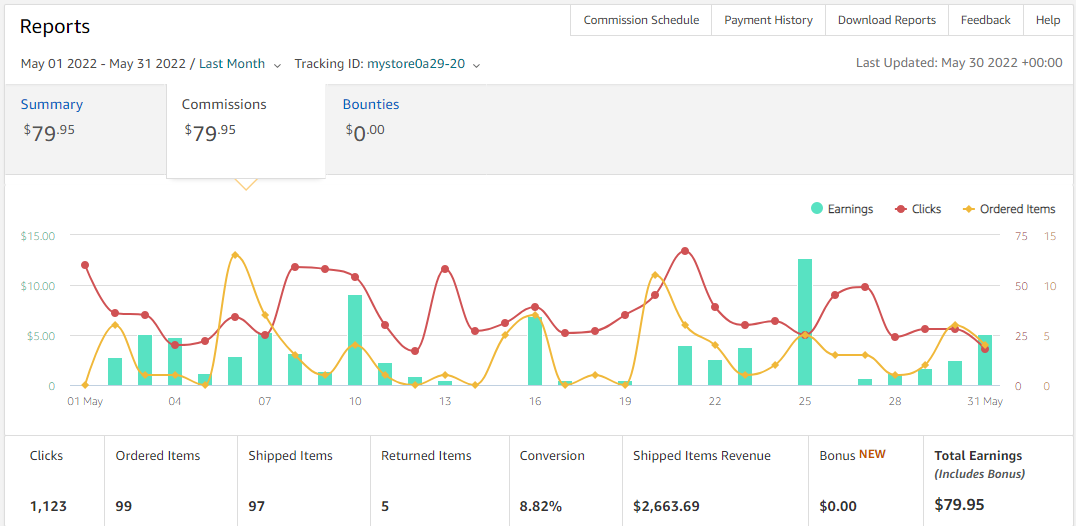Expand the Last Month date range dropdown
1076x526 pixels.
277,65
